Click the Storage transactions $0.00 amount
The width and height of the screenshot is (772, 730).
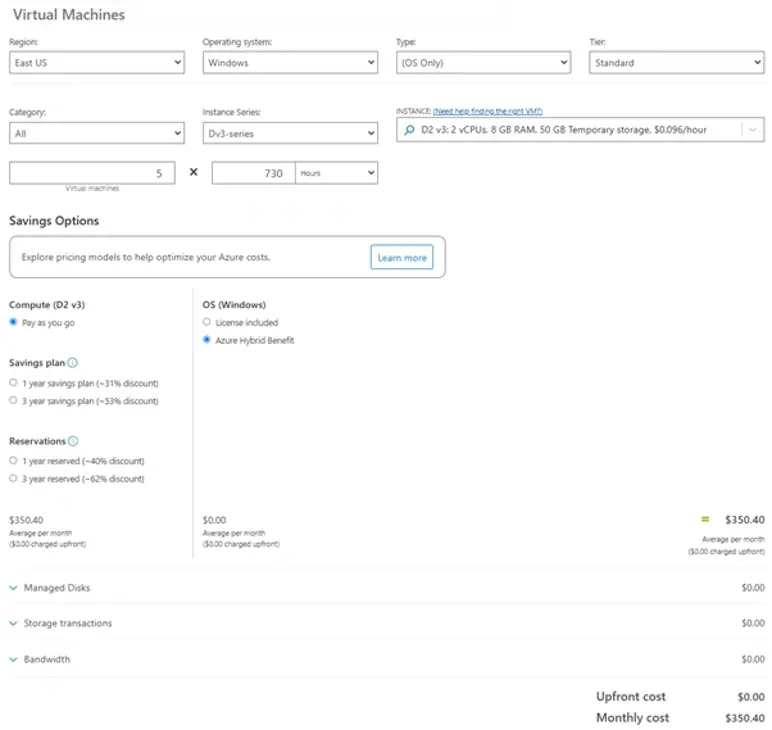753,623
